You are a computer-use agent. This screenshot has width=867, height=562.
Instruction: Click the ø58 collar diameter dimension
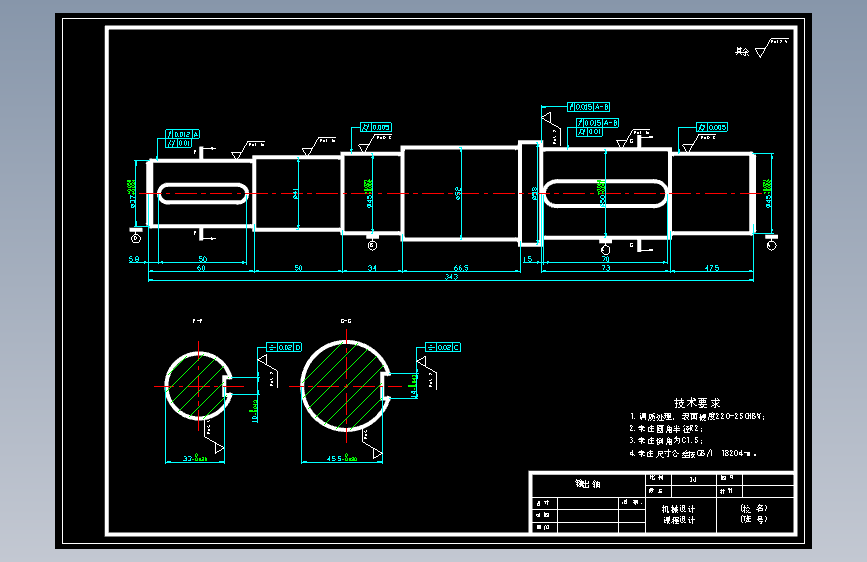click(x=535, y=193)
